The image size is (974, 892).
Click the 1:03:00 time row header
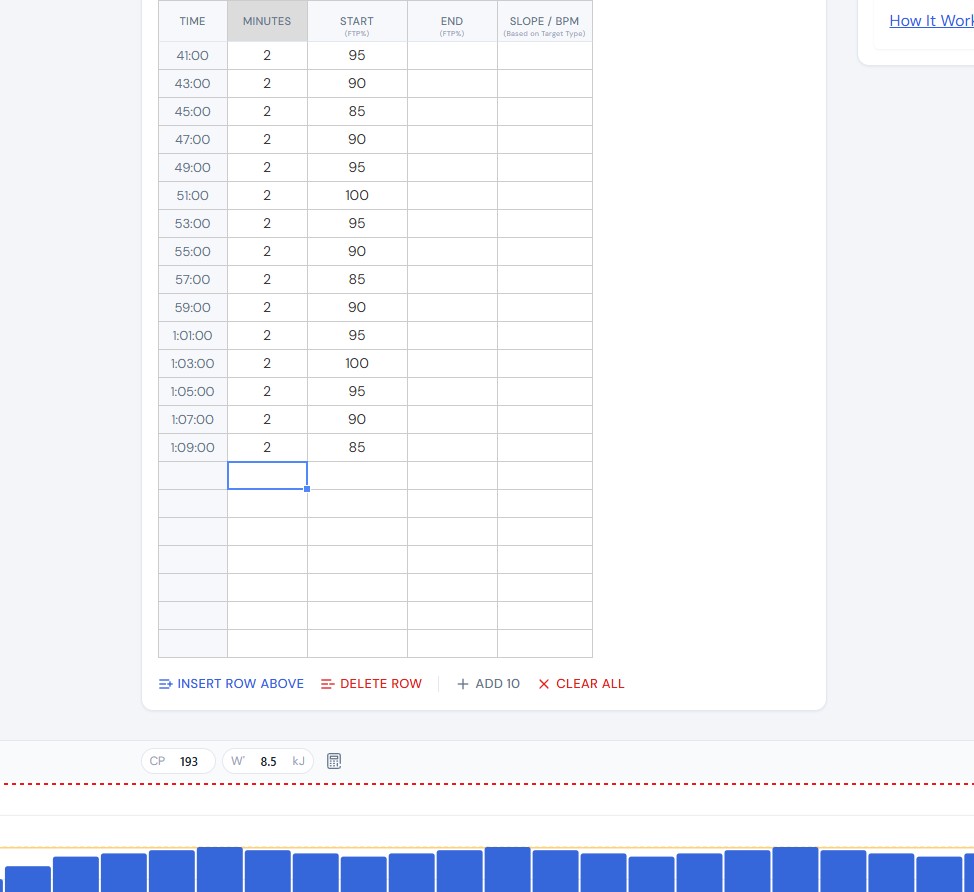(x=193, y=364)
